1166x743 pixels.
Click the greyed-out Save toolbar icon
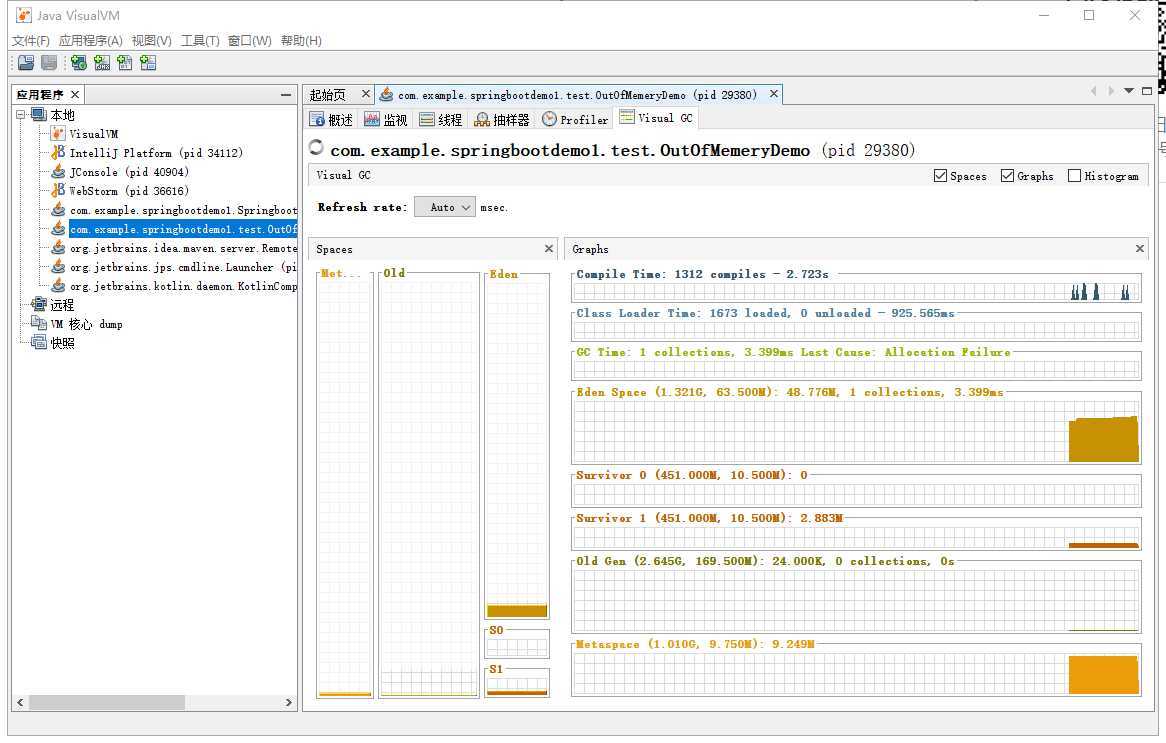coord(49,63)
